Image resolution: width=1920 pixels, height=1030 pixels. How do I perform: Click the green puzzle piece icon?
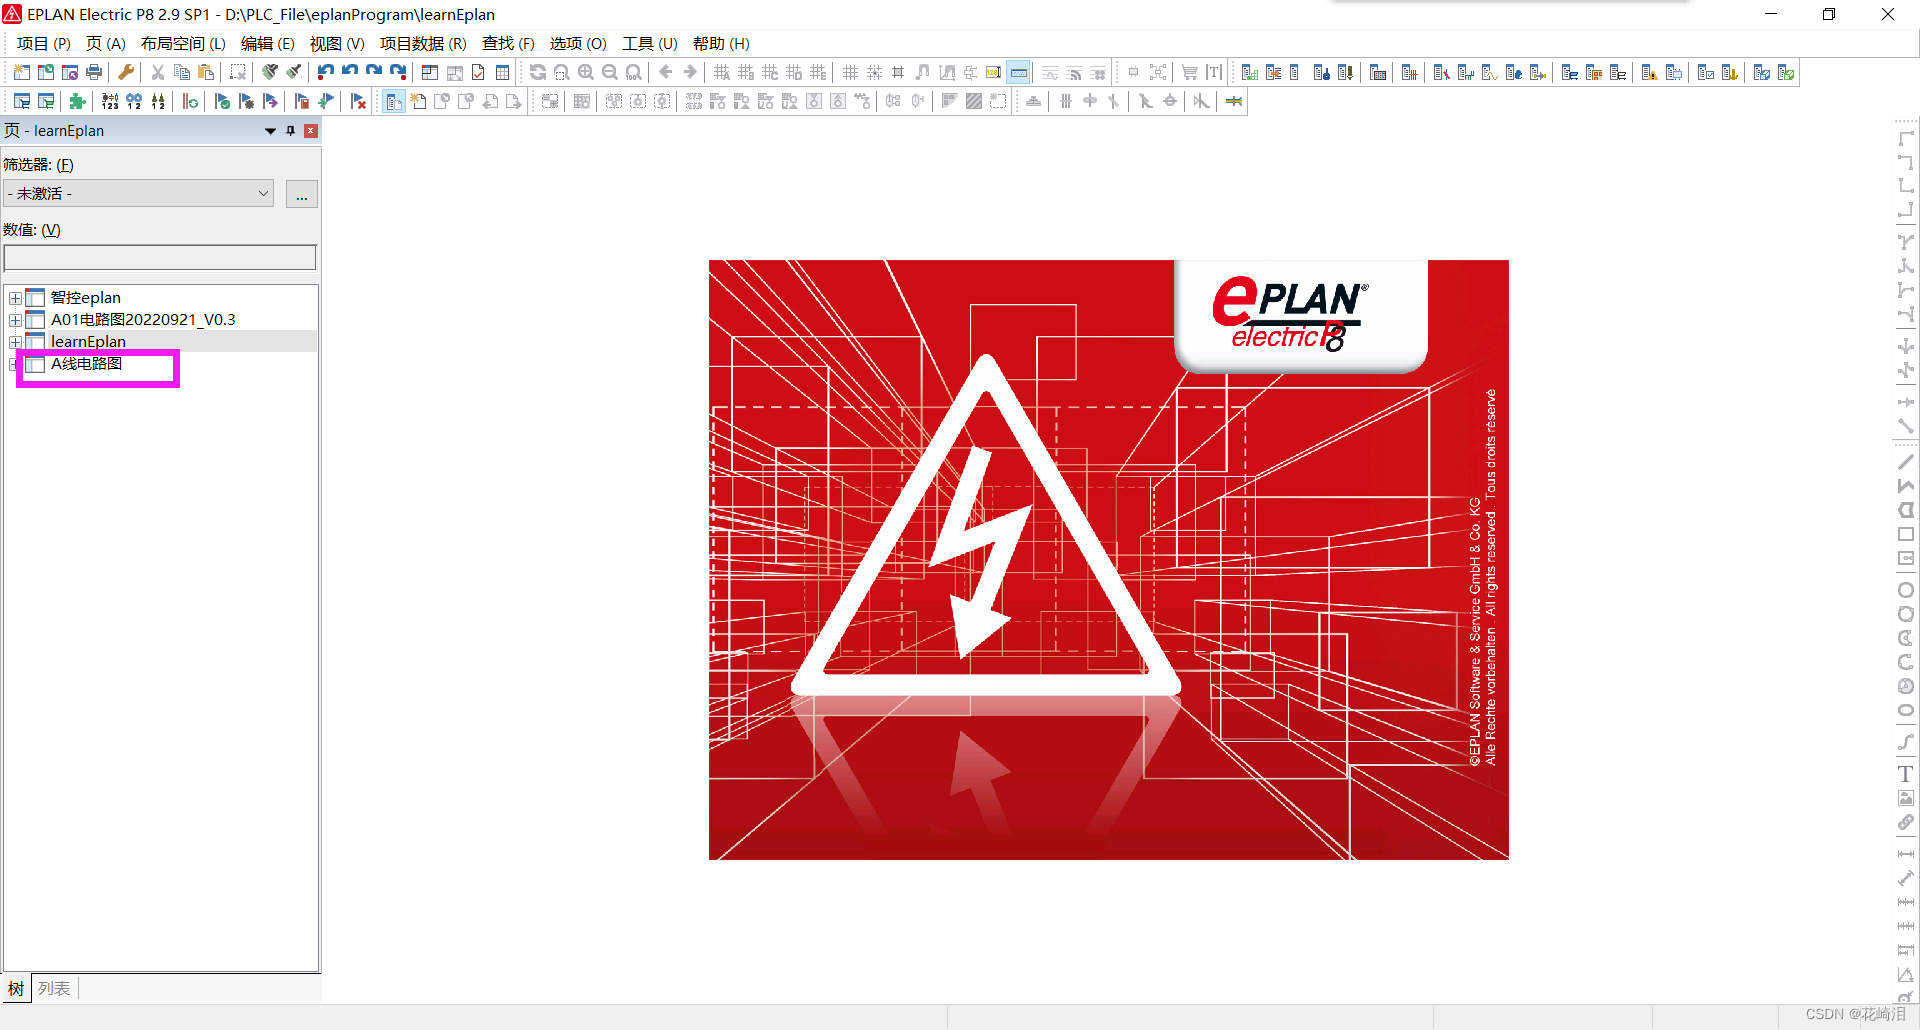pyautogui.click(x=78, y=101)
